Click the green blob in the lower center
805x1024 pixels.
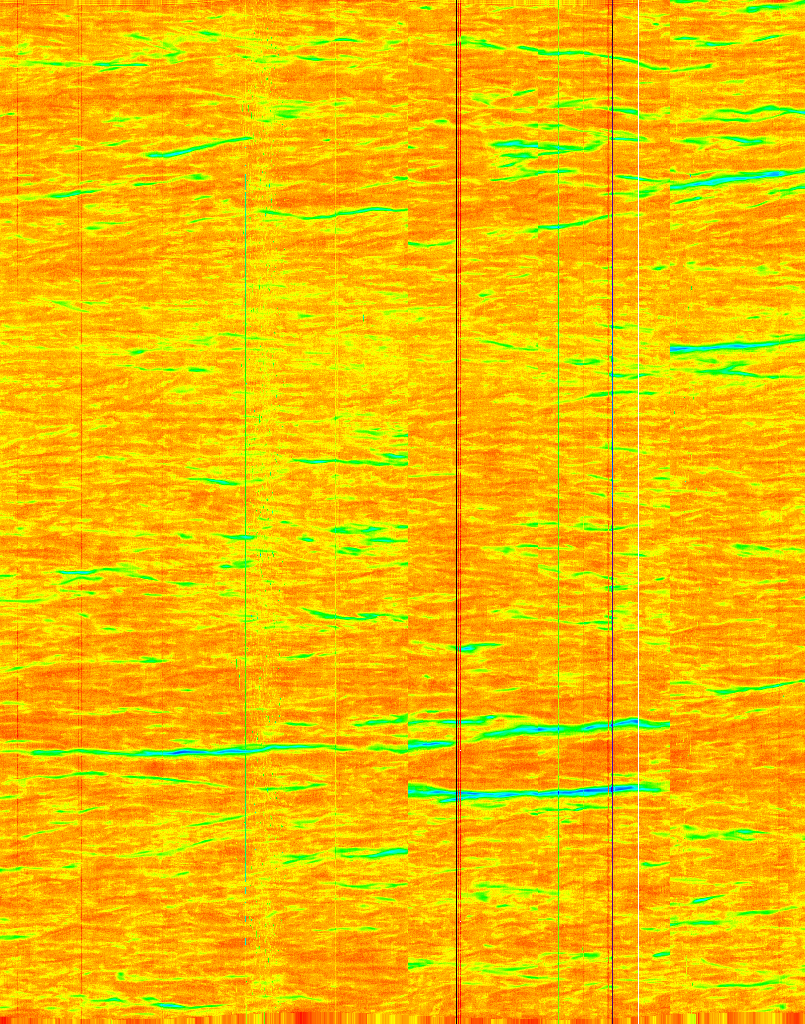click(x=372, y=852)
